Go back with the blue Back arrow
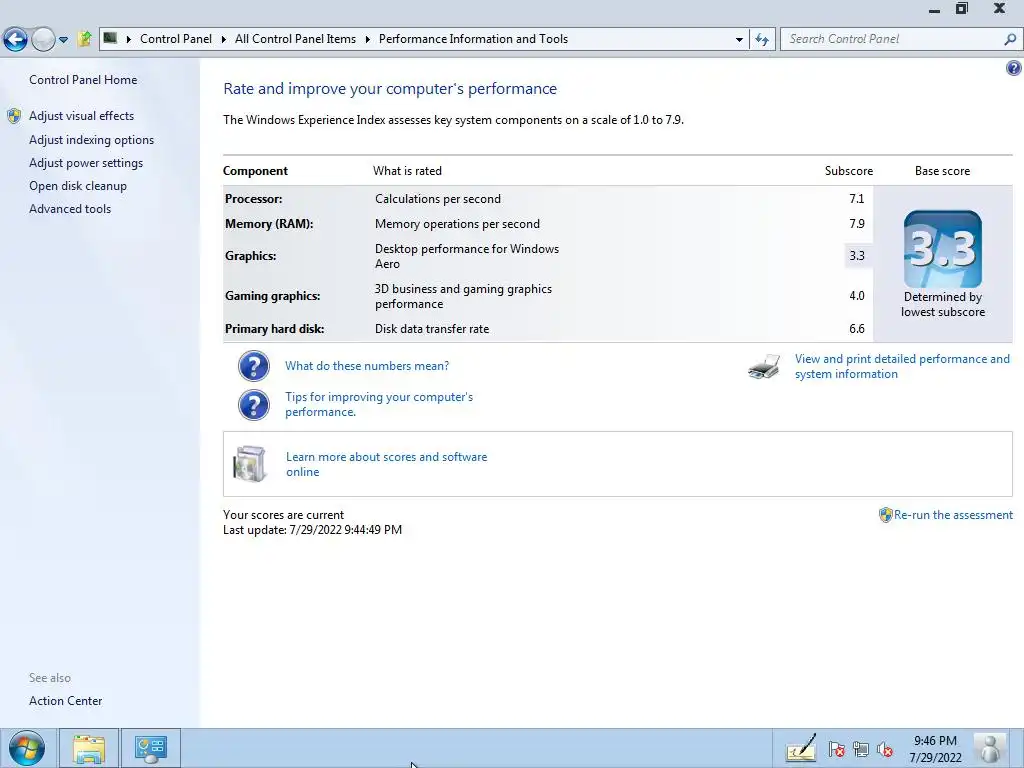Image resolution: width=1024 pixels, height=768 pixels. point(16,39)
